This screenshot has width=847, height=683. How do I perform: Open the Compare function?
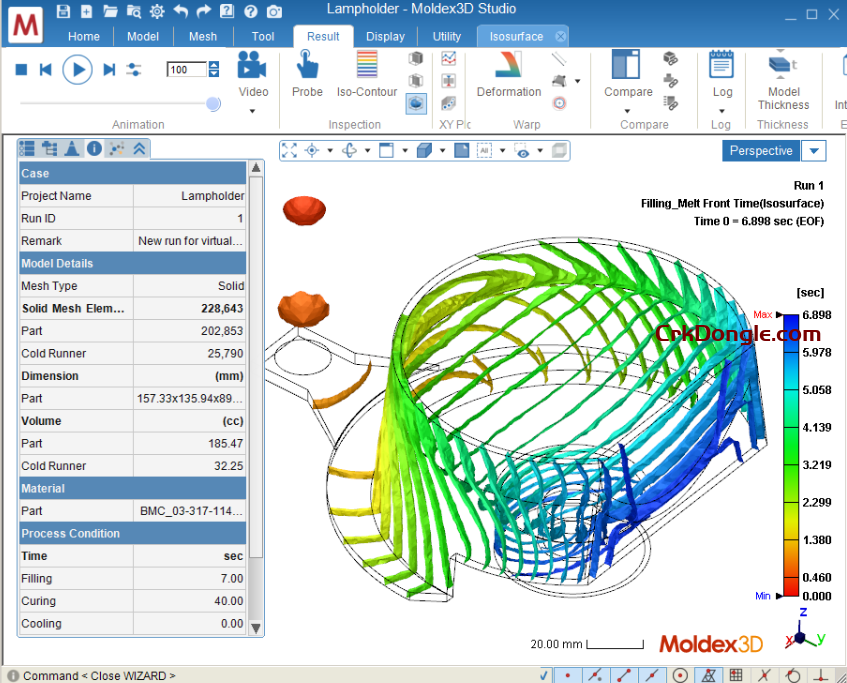point(627,70)
